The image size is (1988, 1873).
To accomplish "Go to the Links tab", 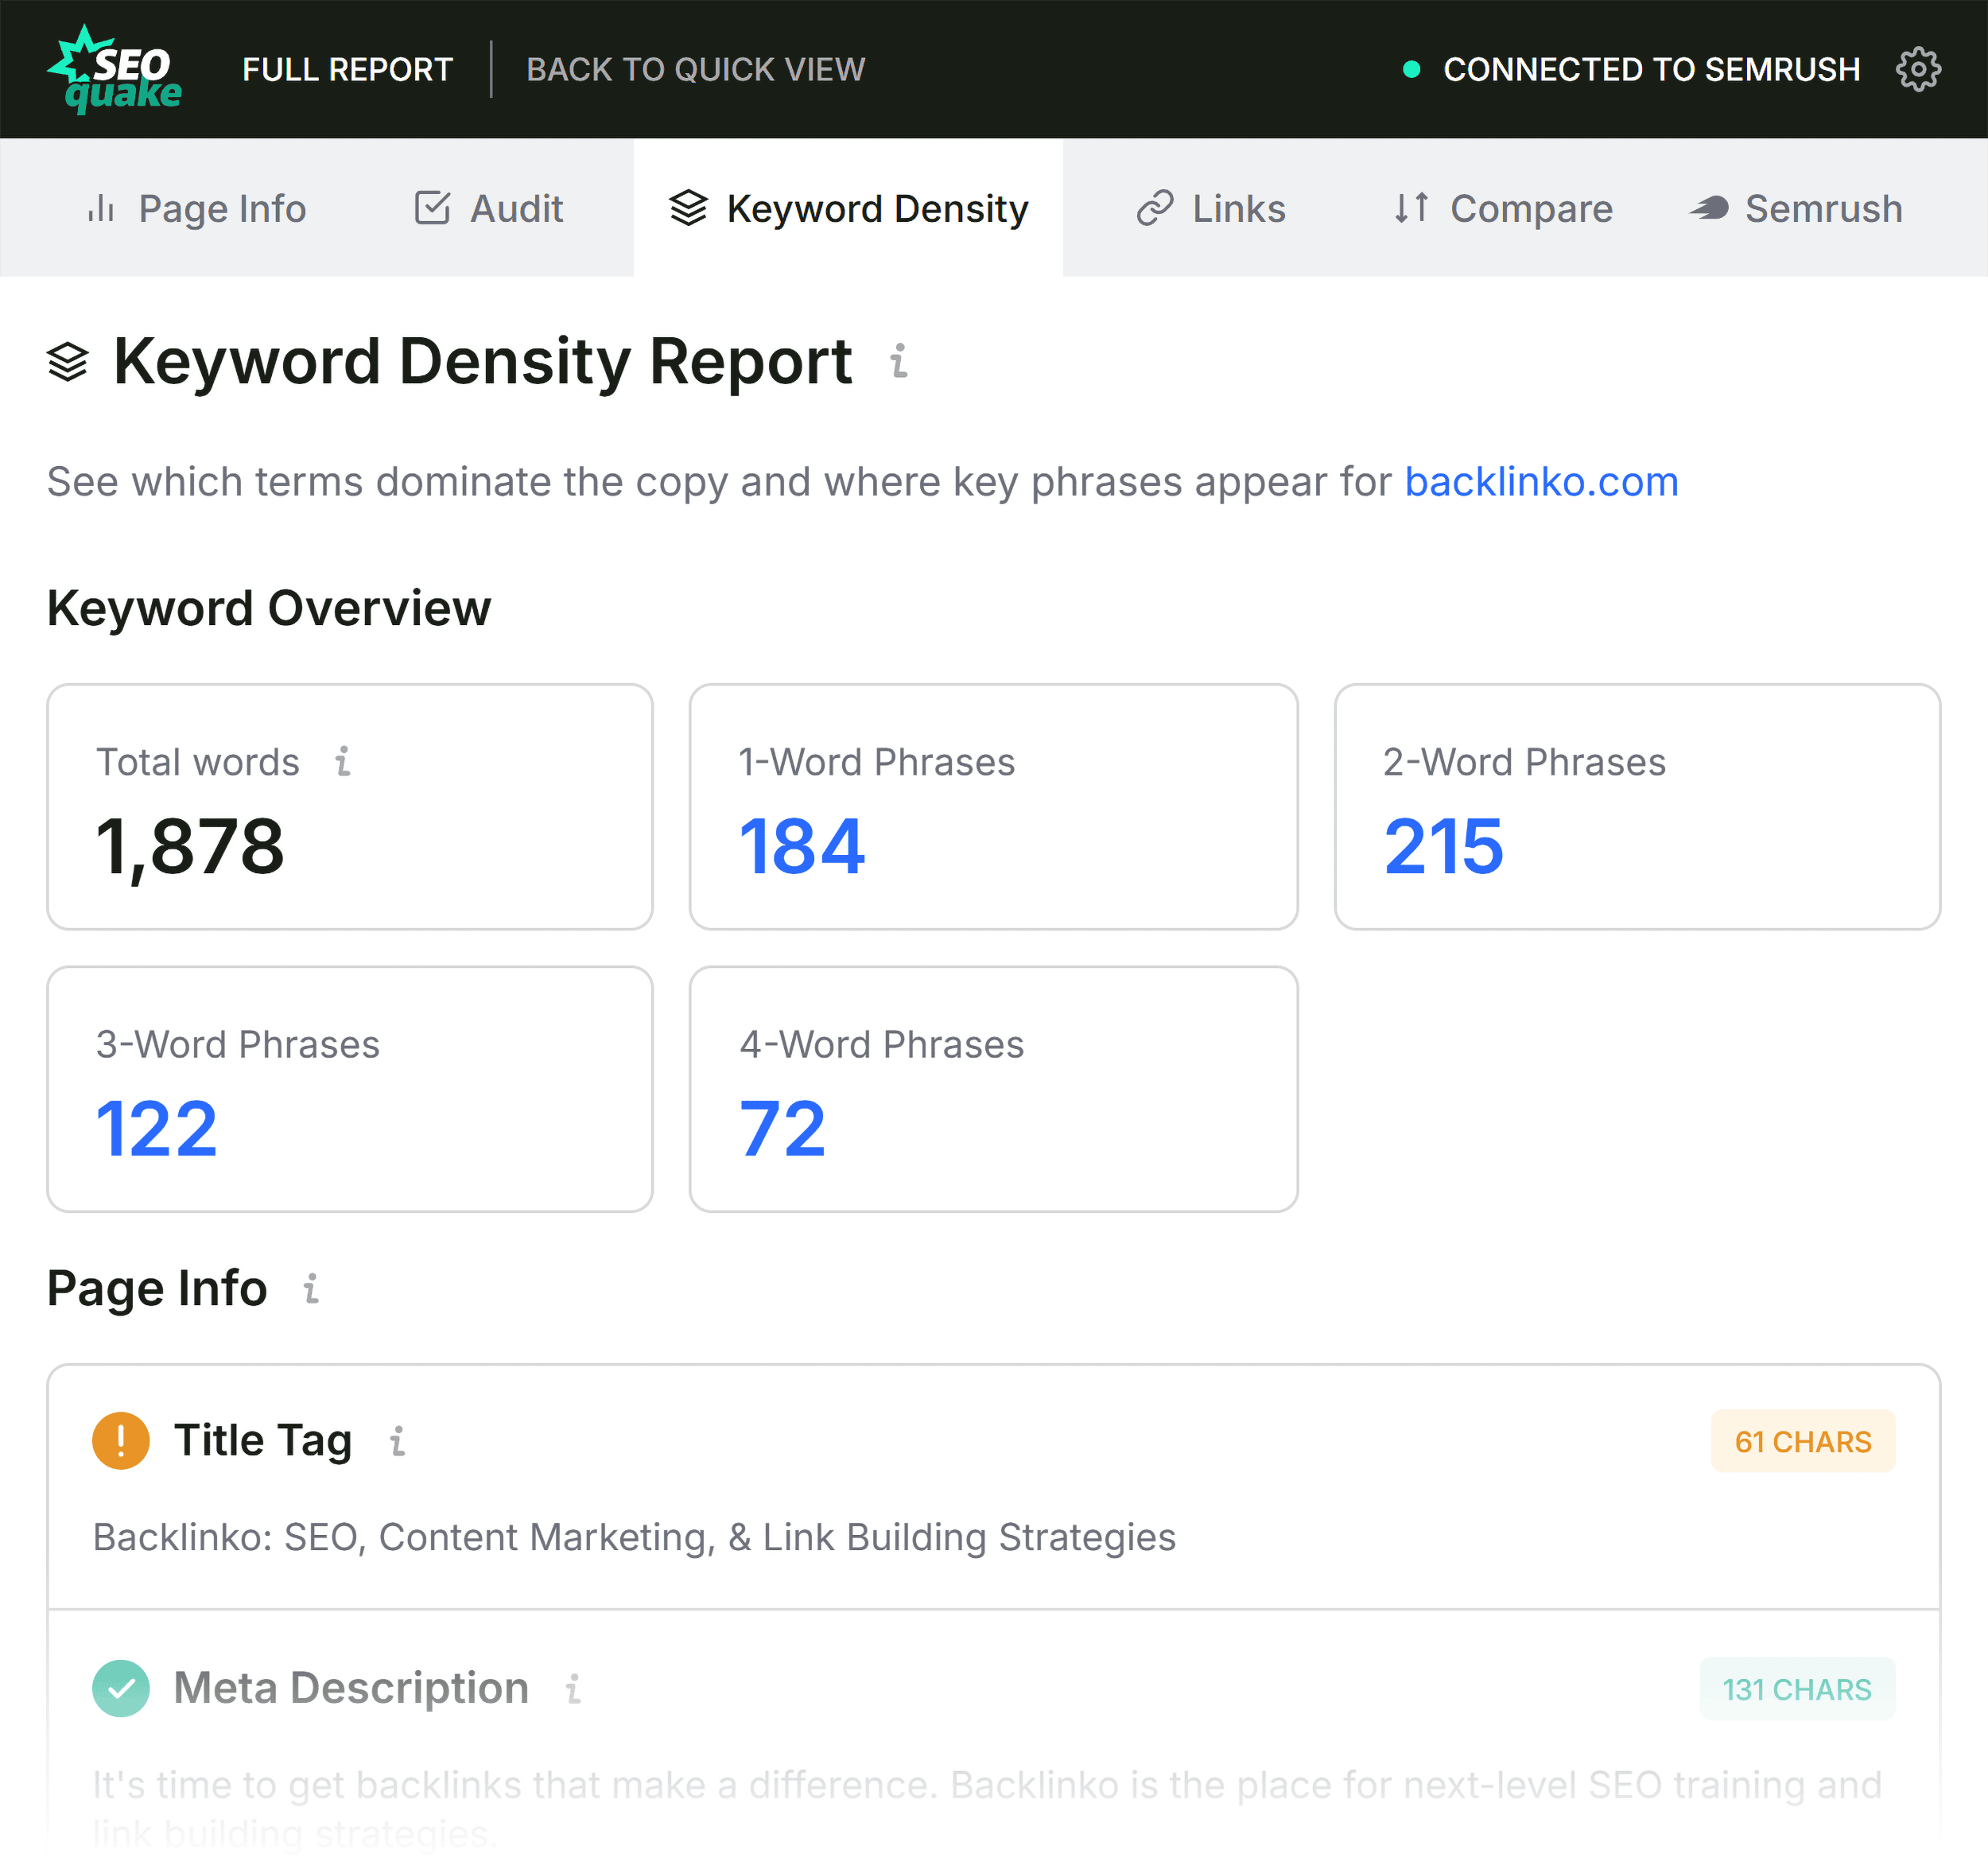I will click(1210, 208).
